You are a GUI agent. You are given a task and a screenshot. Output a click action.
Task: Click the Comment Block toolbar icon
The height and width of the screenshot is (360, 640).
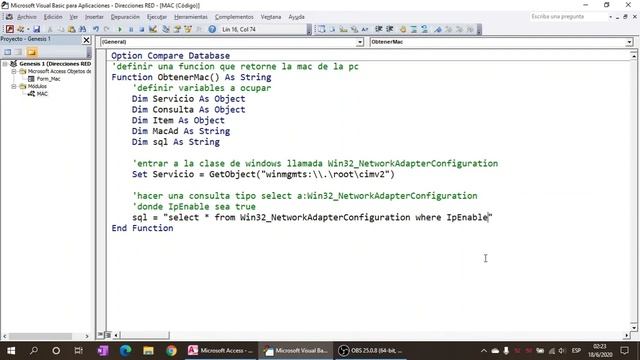tap(414, 29)
